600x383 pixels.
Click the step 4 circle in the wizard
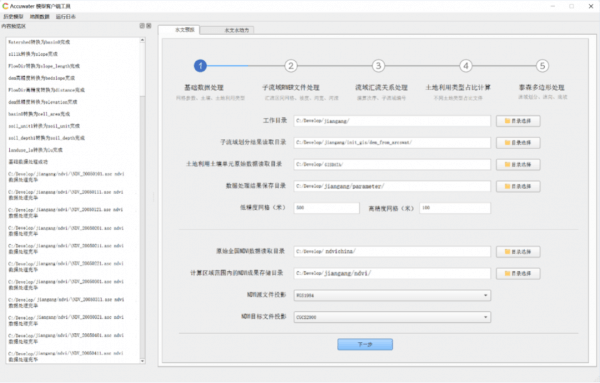pos(466,66)
